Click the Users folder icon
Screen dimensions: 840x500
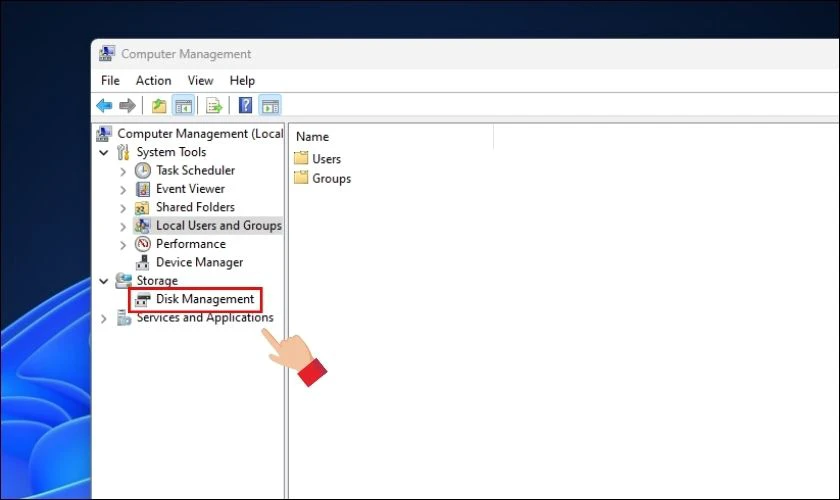pos(301,158)
